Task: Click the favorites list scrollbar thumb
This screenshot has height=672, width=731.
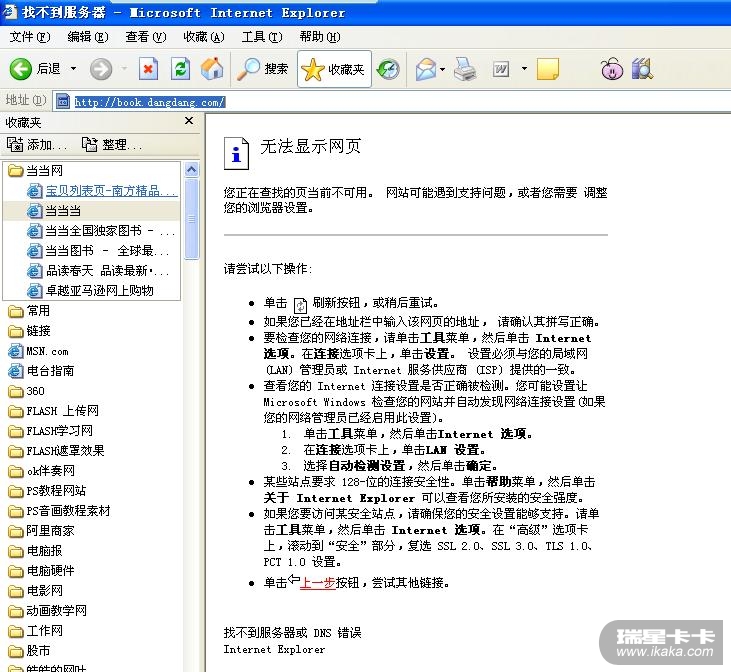Action: 192,219
